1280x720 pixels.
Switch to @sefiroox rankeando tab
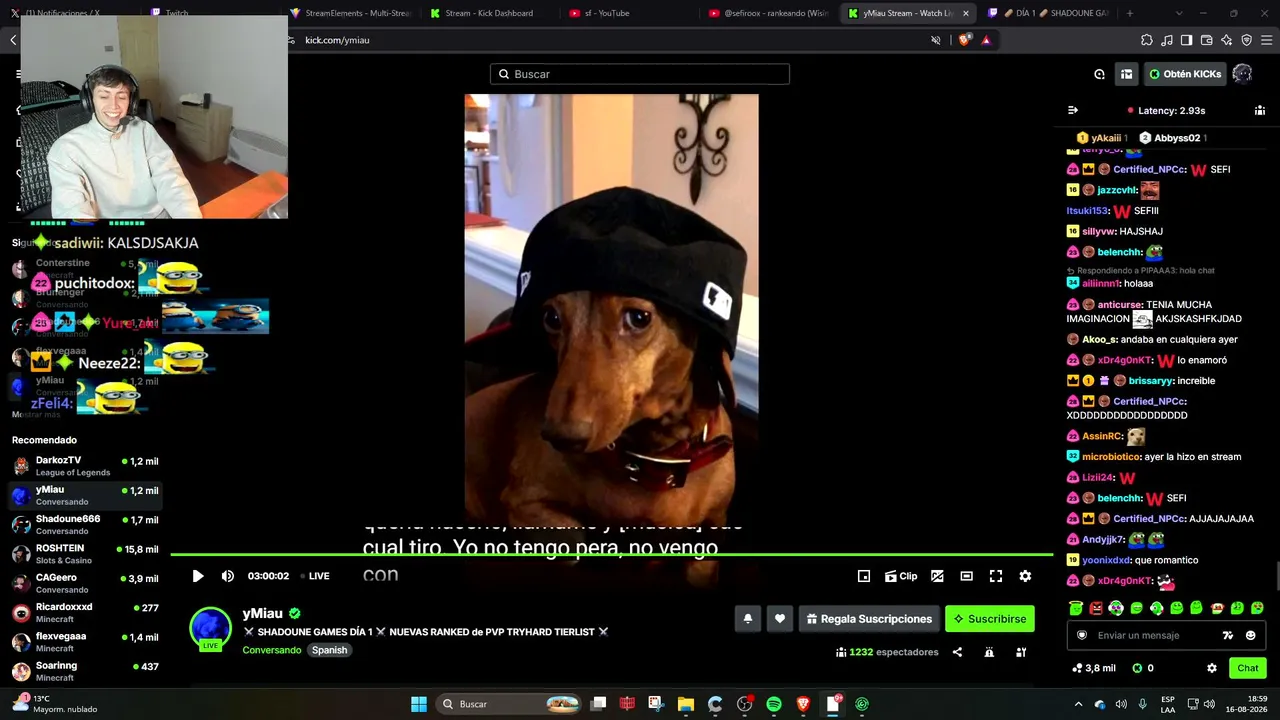click(x=767, y=13)
